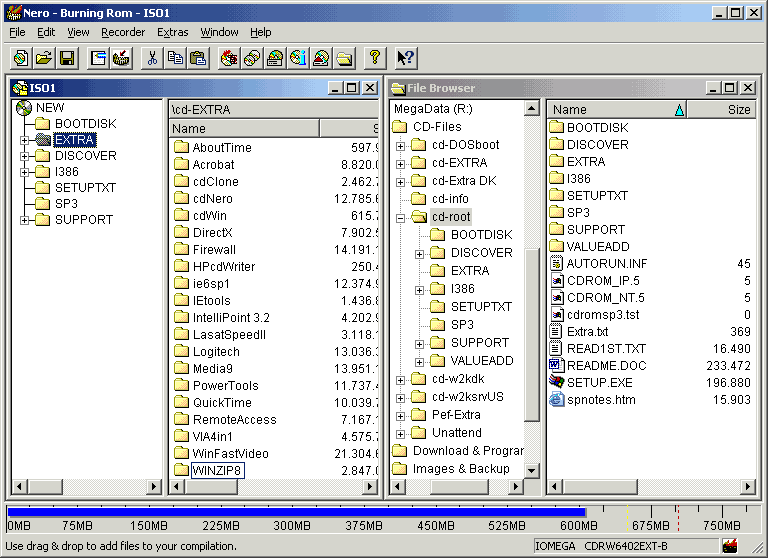
Task: Select the WINZIP8 folder in ISO1 list
Action: click(x=217, y=470)
